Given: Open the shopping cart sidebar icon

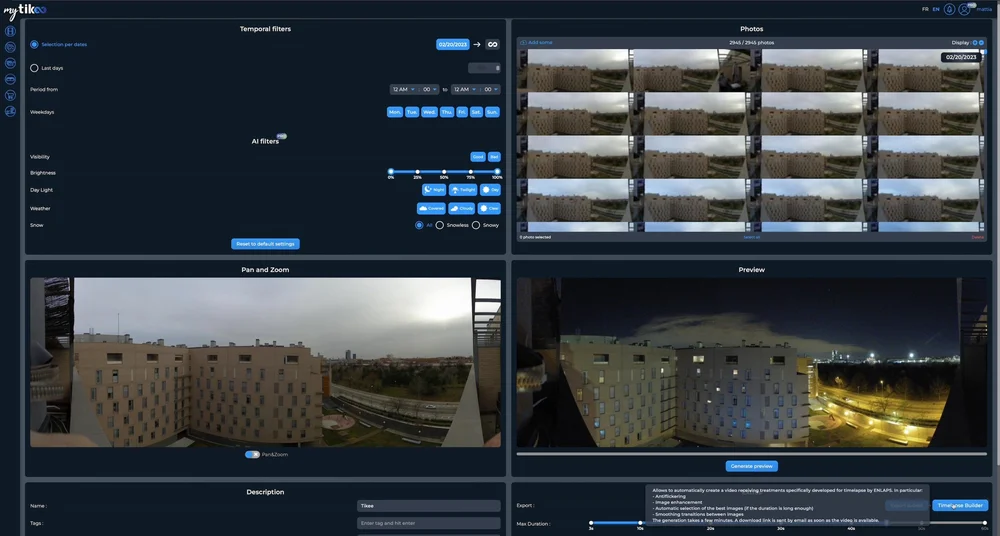Looking at the screenshot, I should 10,95.
